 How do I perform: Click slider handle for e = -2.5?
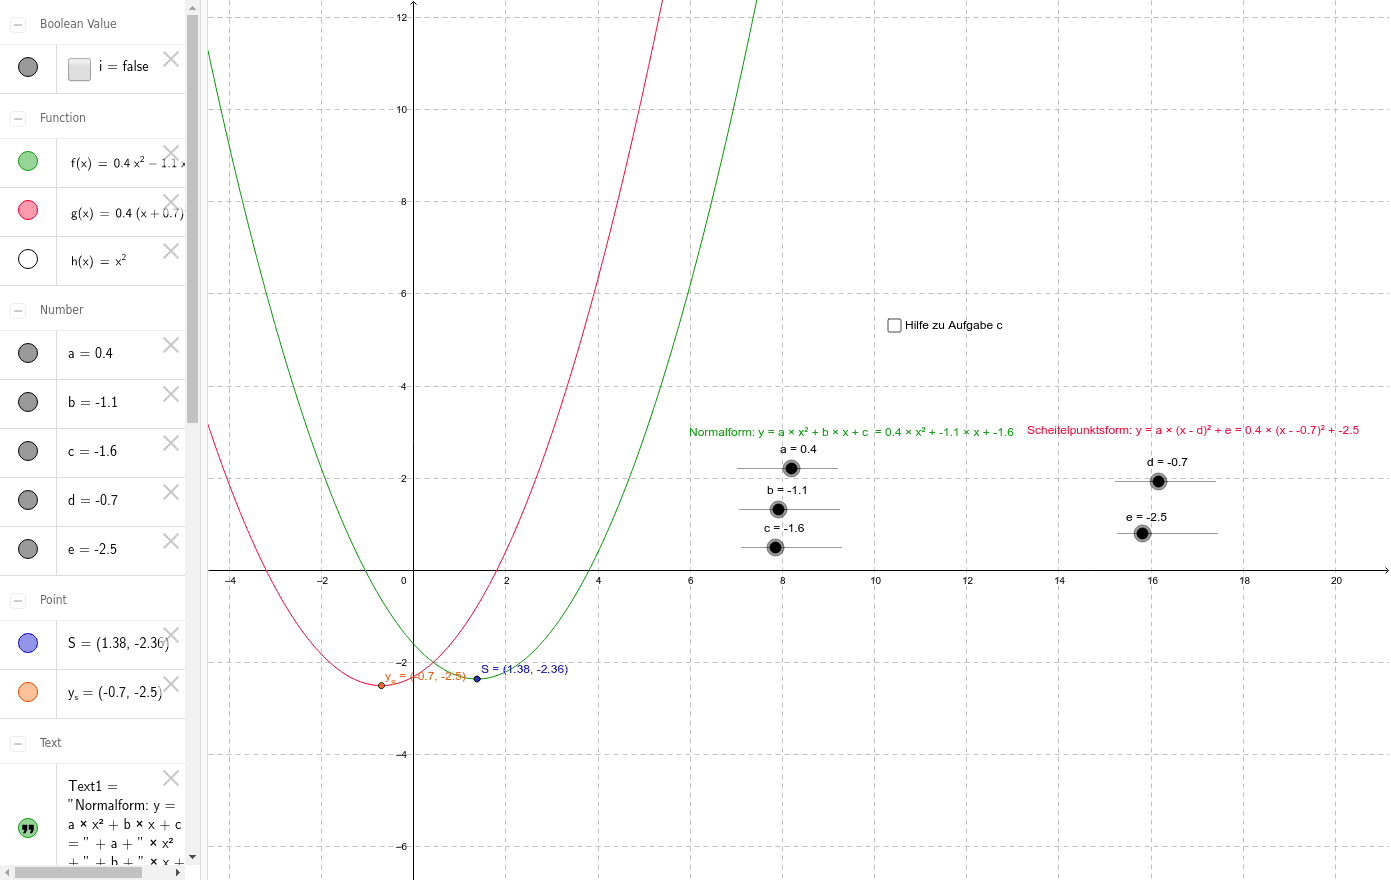point(1142,533)
